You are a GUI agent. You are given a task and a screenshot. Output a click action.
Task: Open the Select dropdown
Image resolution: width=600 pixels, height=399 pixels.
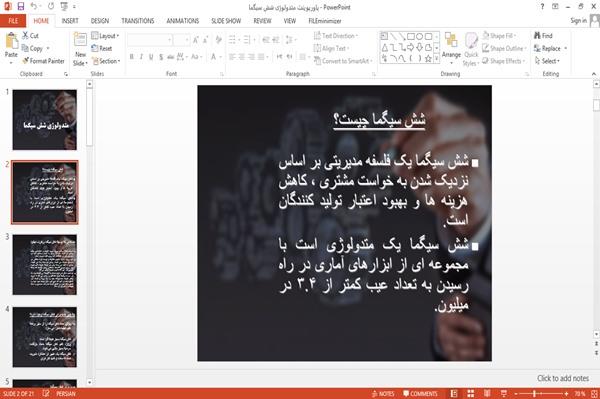[x=548, y=61]
